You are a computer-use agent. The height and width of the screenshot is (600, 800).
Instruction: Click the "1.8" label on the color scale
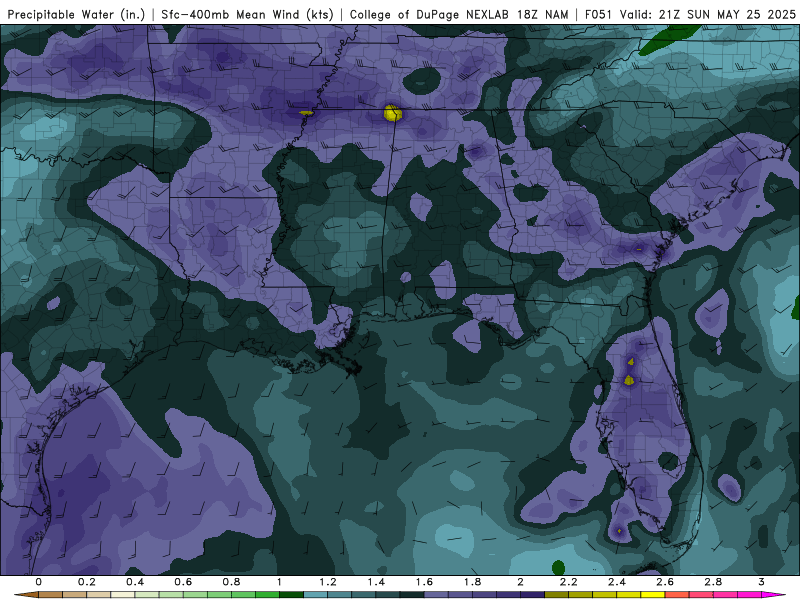[x=472, y=582]
